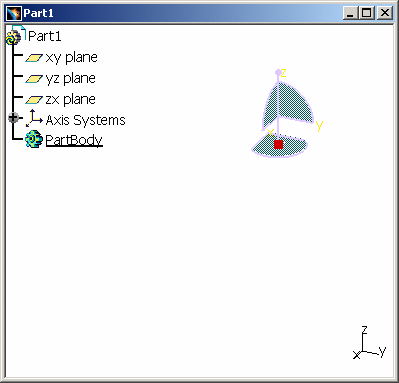399x383 pixels.
Task: Select the yz plane icon
Action: [x=34, y=79]
